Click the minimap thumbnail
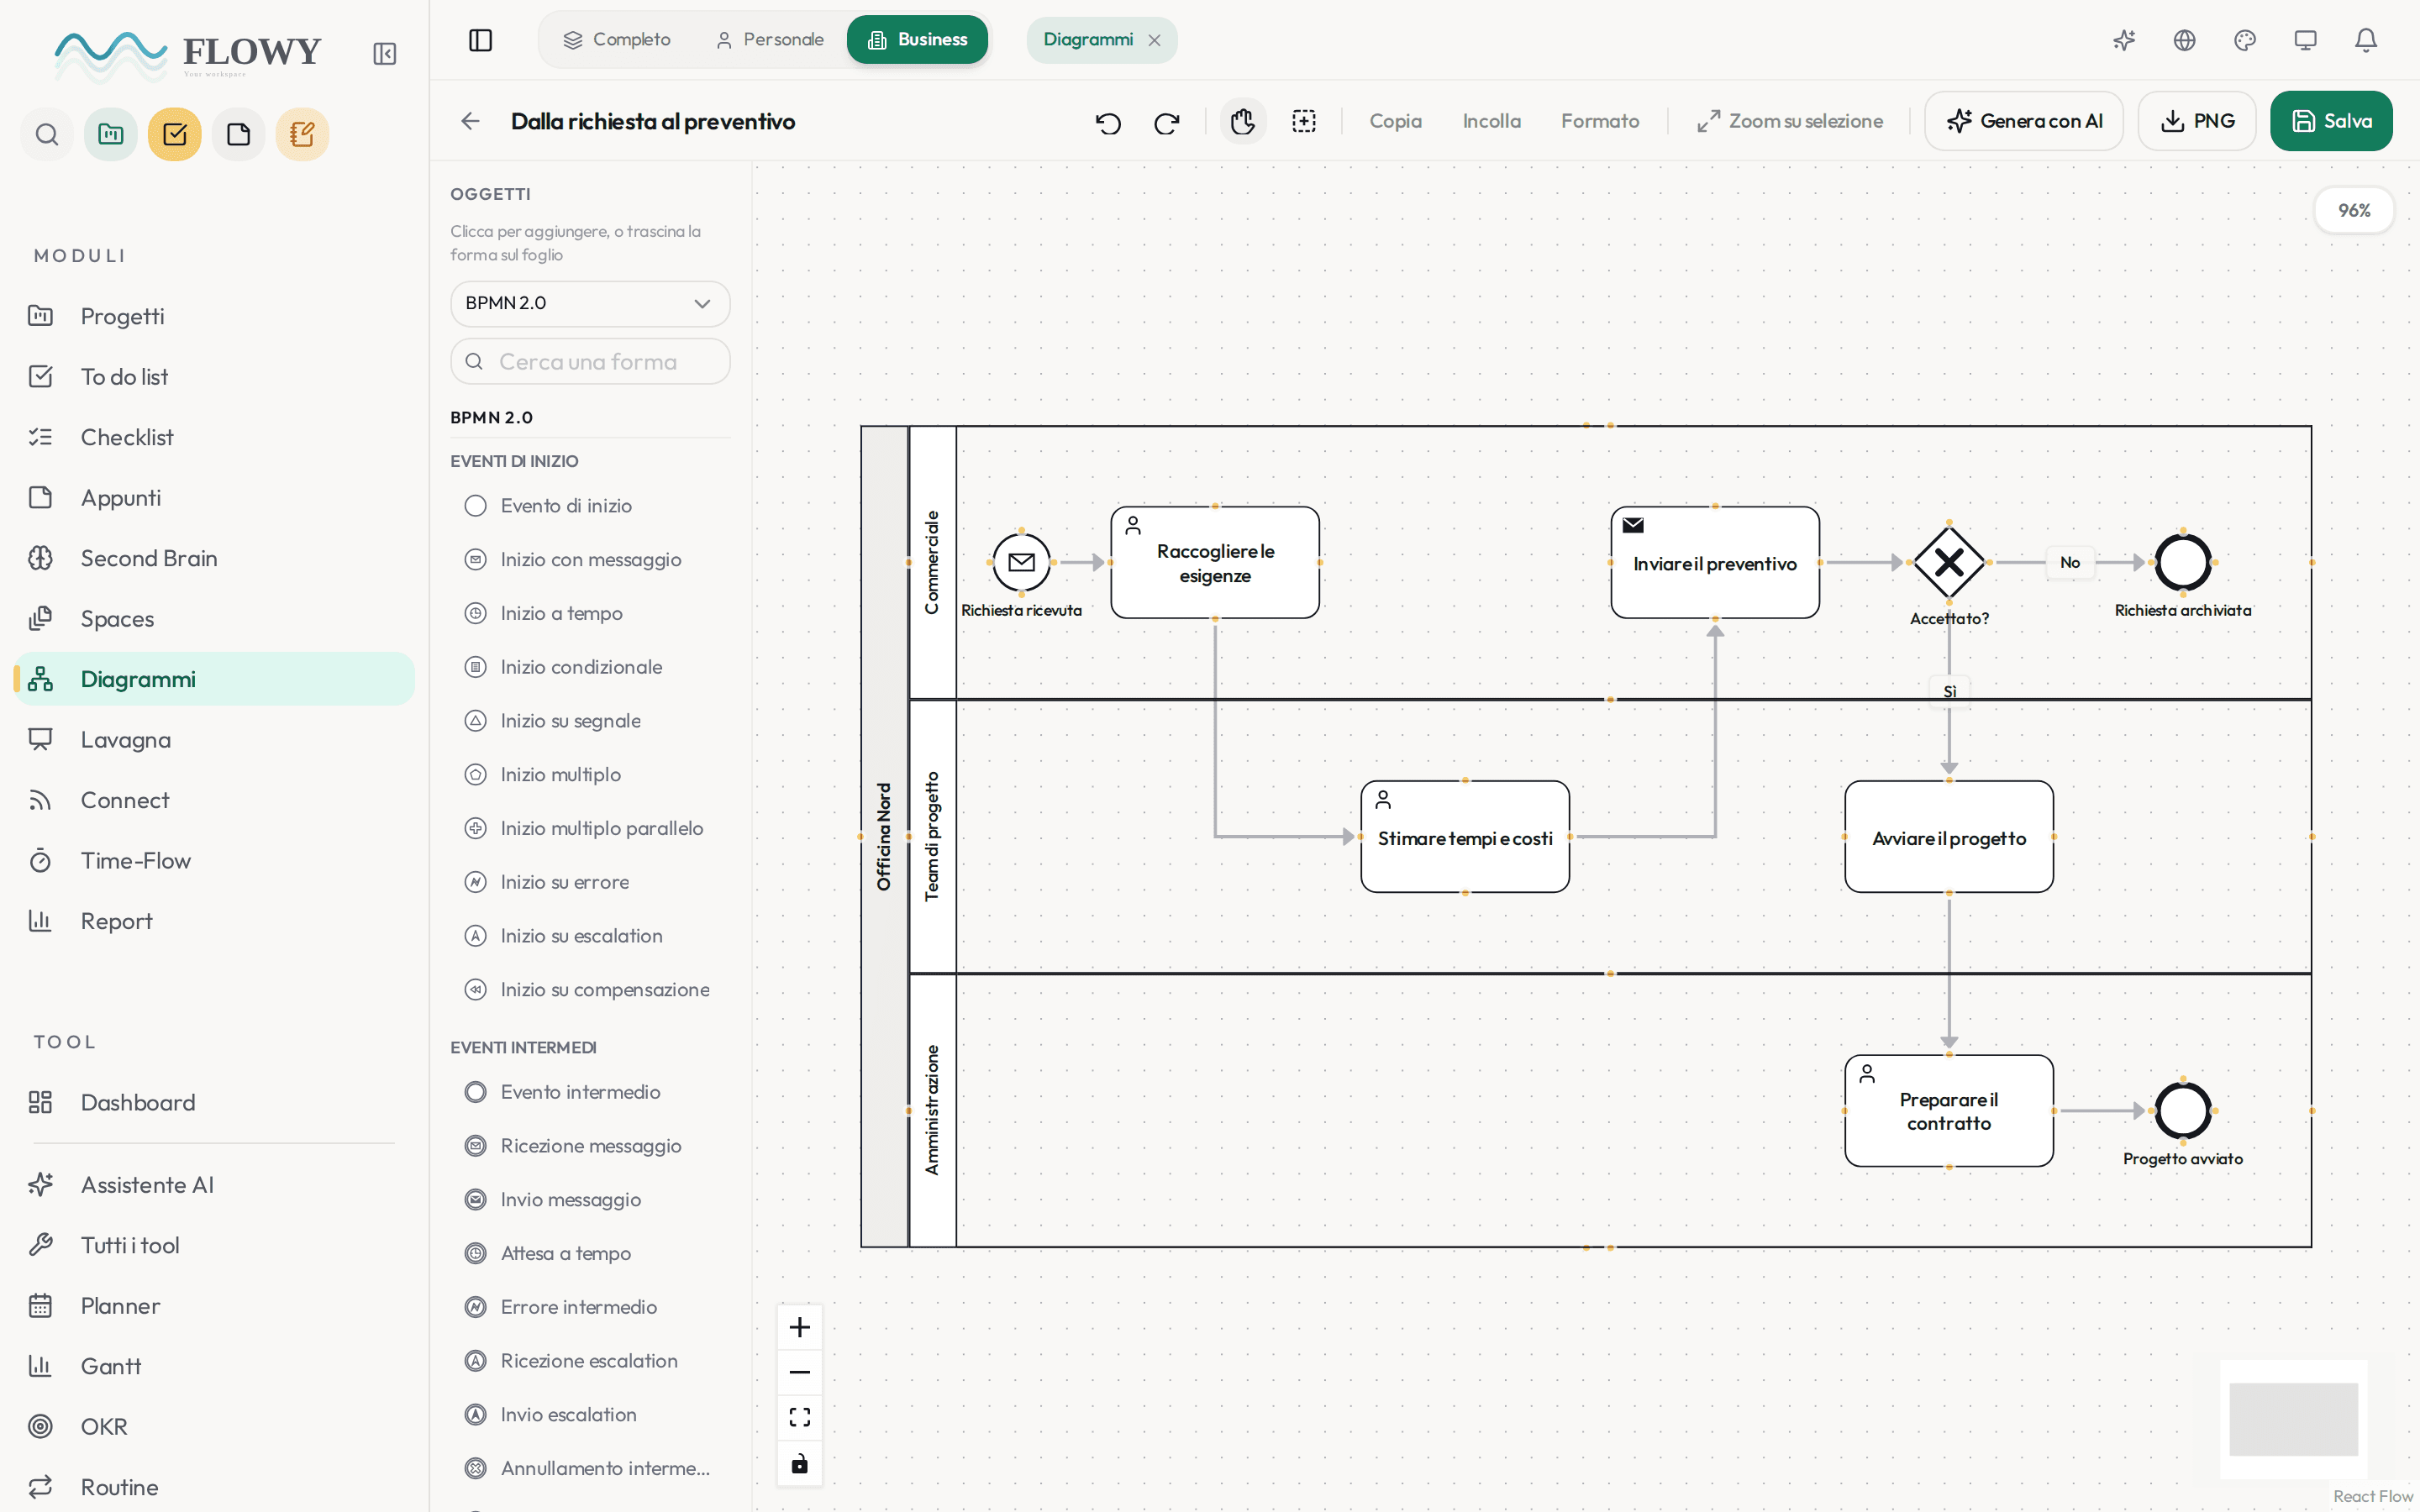This screenshot has width=2420, height=1512. 2293,1419
